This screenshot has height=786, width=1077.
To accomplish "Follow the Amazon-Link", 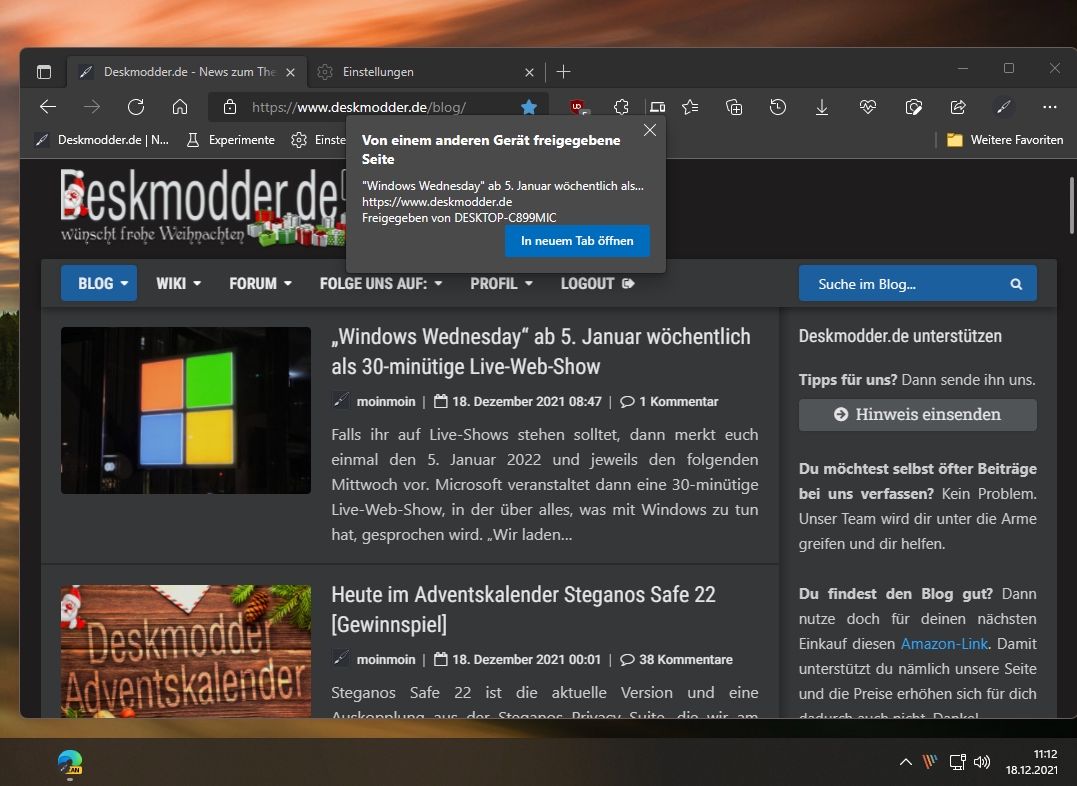I will (944, 644).
